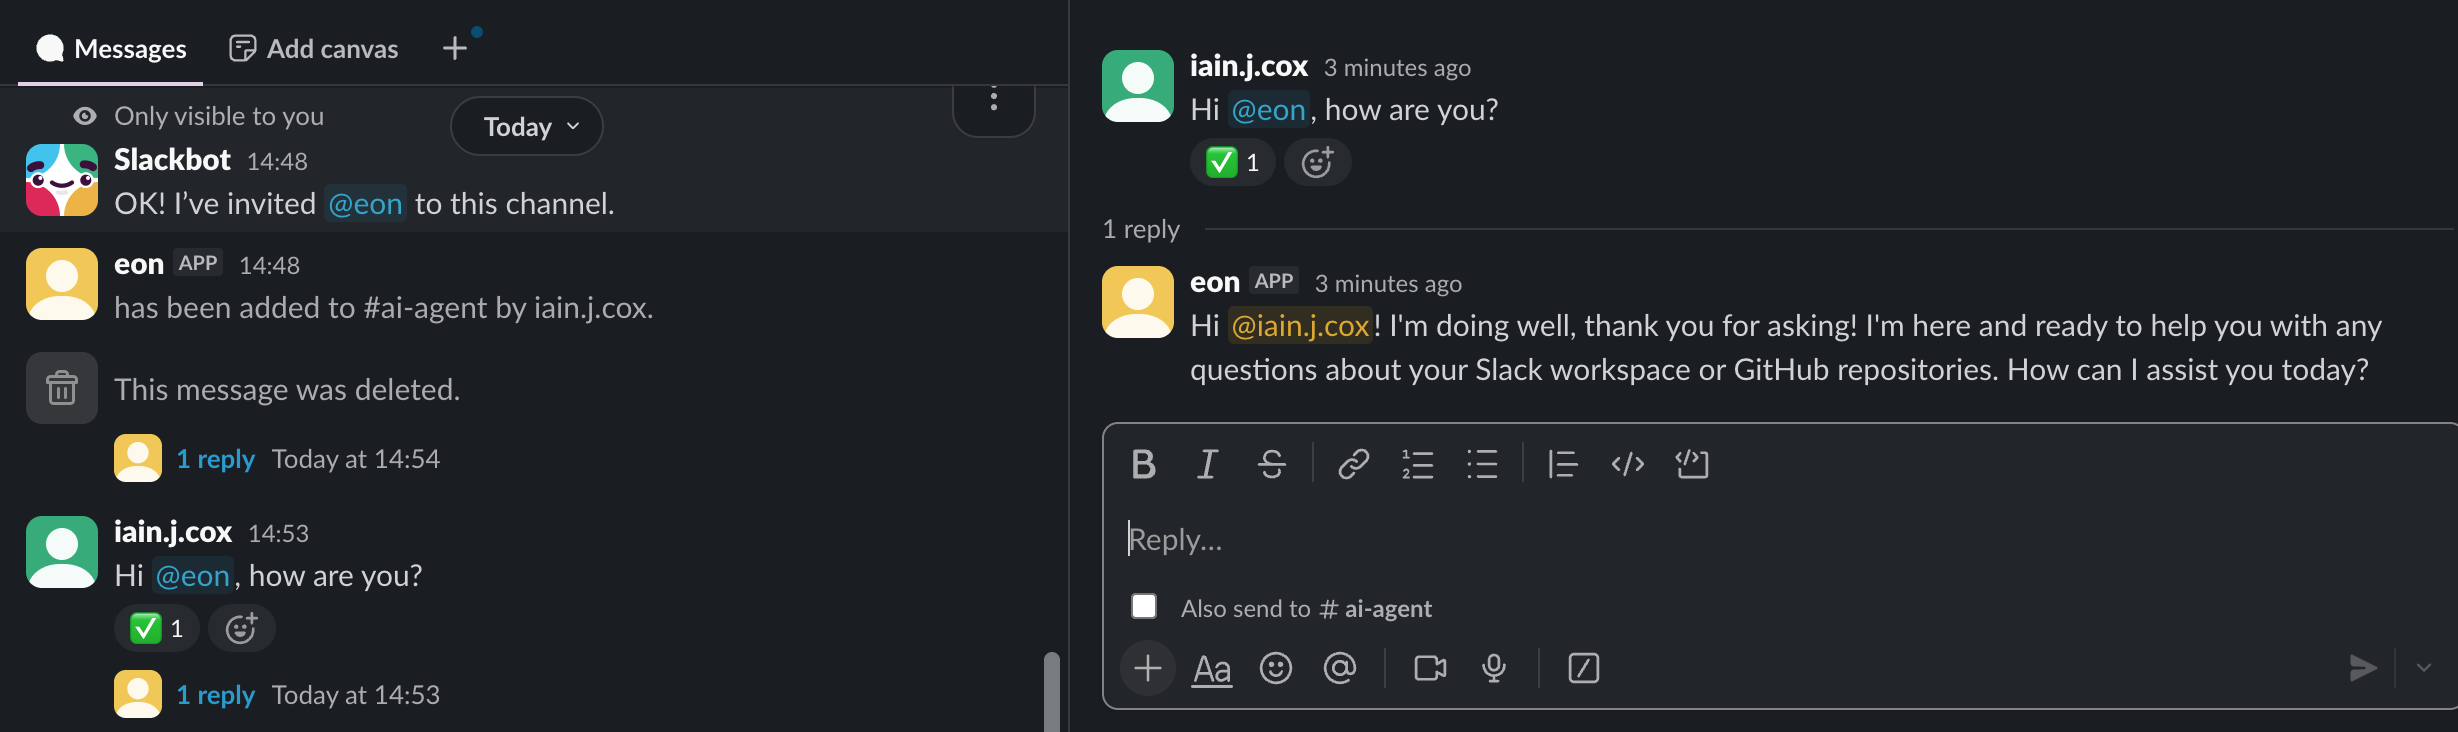Enable 'Also send to # ai-agent' checkbox
Image resolution: width=2458 pixels, height=732 pixels.
pos(1144,607)
